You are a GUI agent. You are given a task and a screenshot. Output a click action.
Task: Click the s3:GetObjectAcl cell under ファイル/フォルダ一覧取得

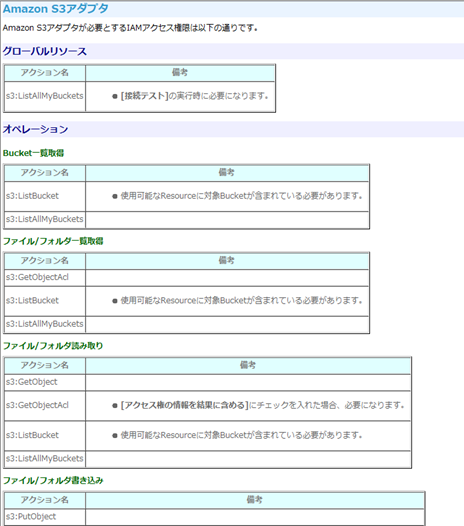(45, 277)
